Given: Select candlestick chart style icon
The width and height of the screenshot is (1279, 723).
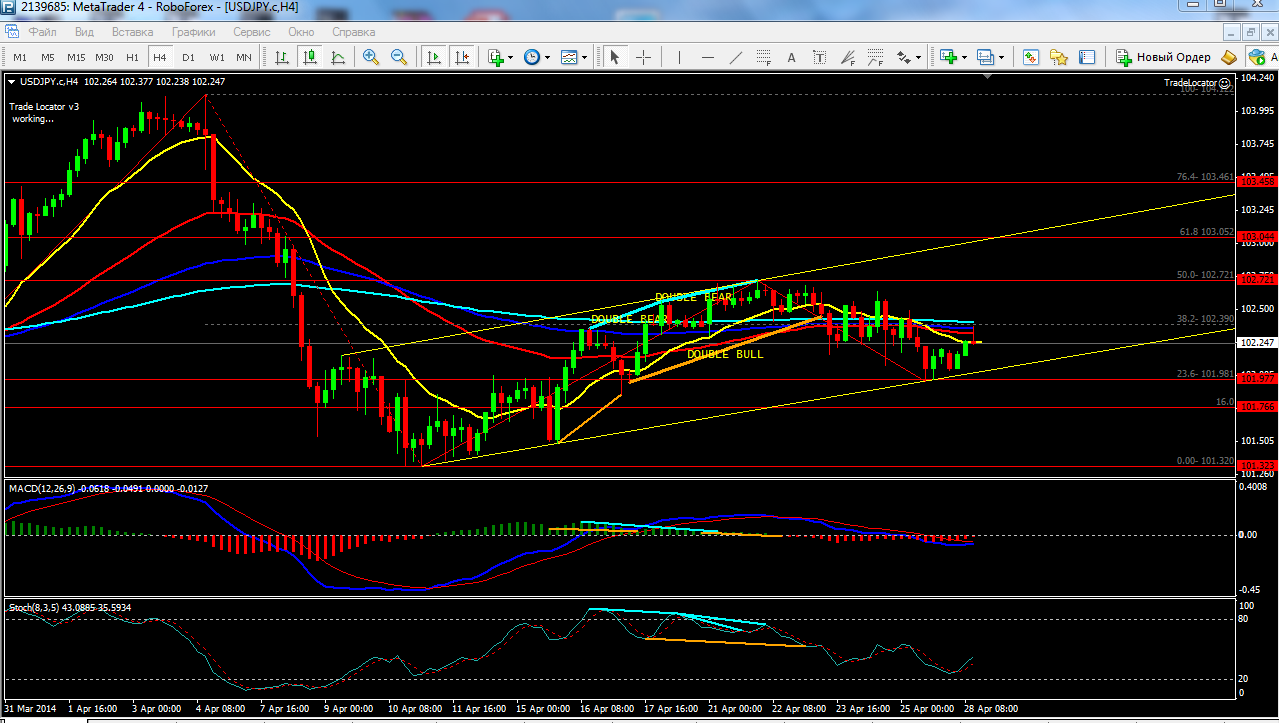Looking at the screenshot, I should point(310,57).
